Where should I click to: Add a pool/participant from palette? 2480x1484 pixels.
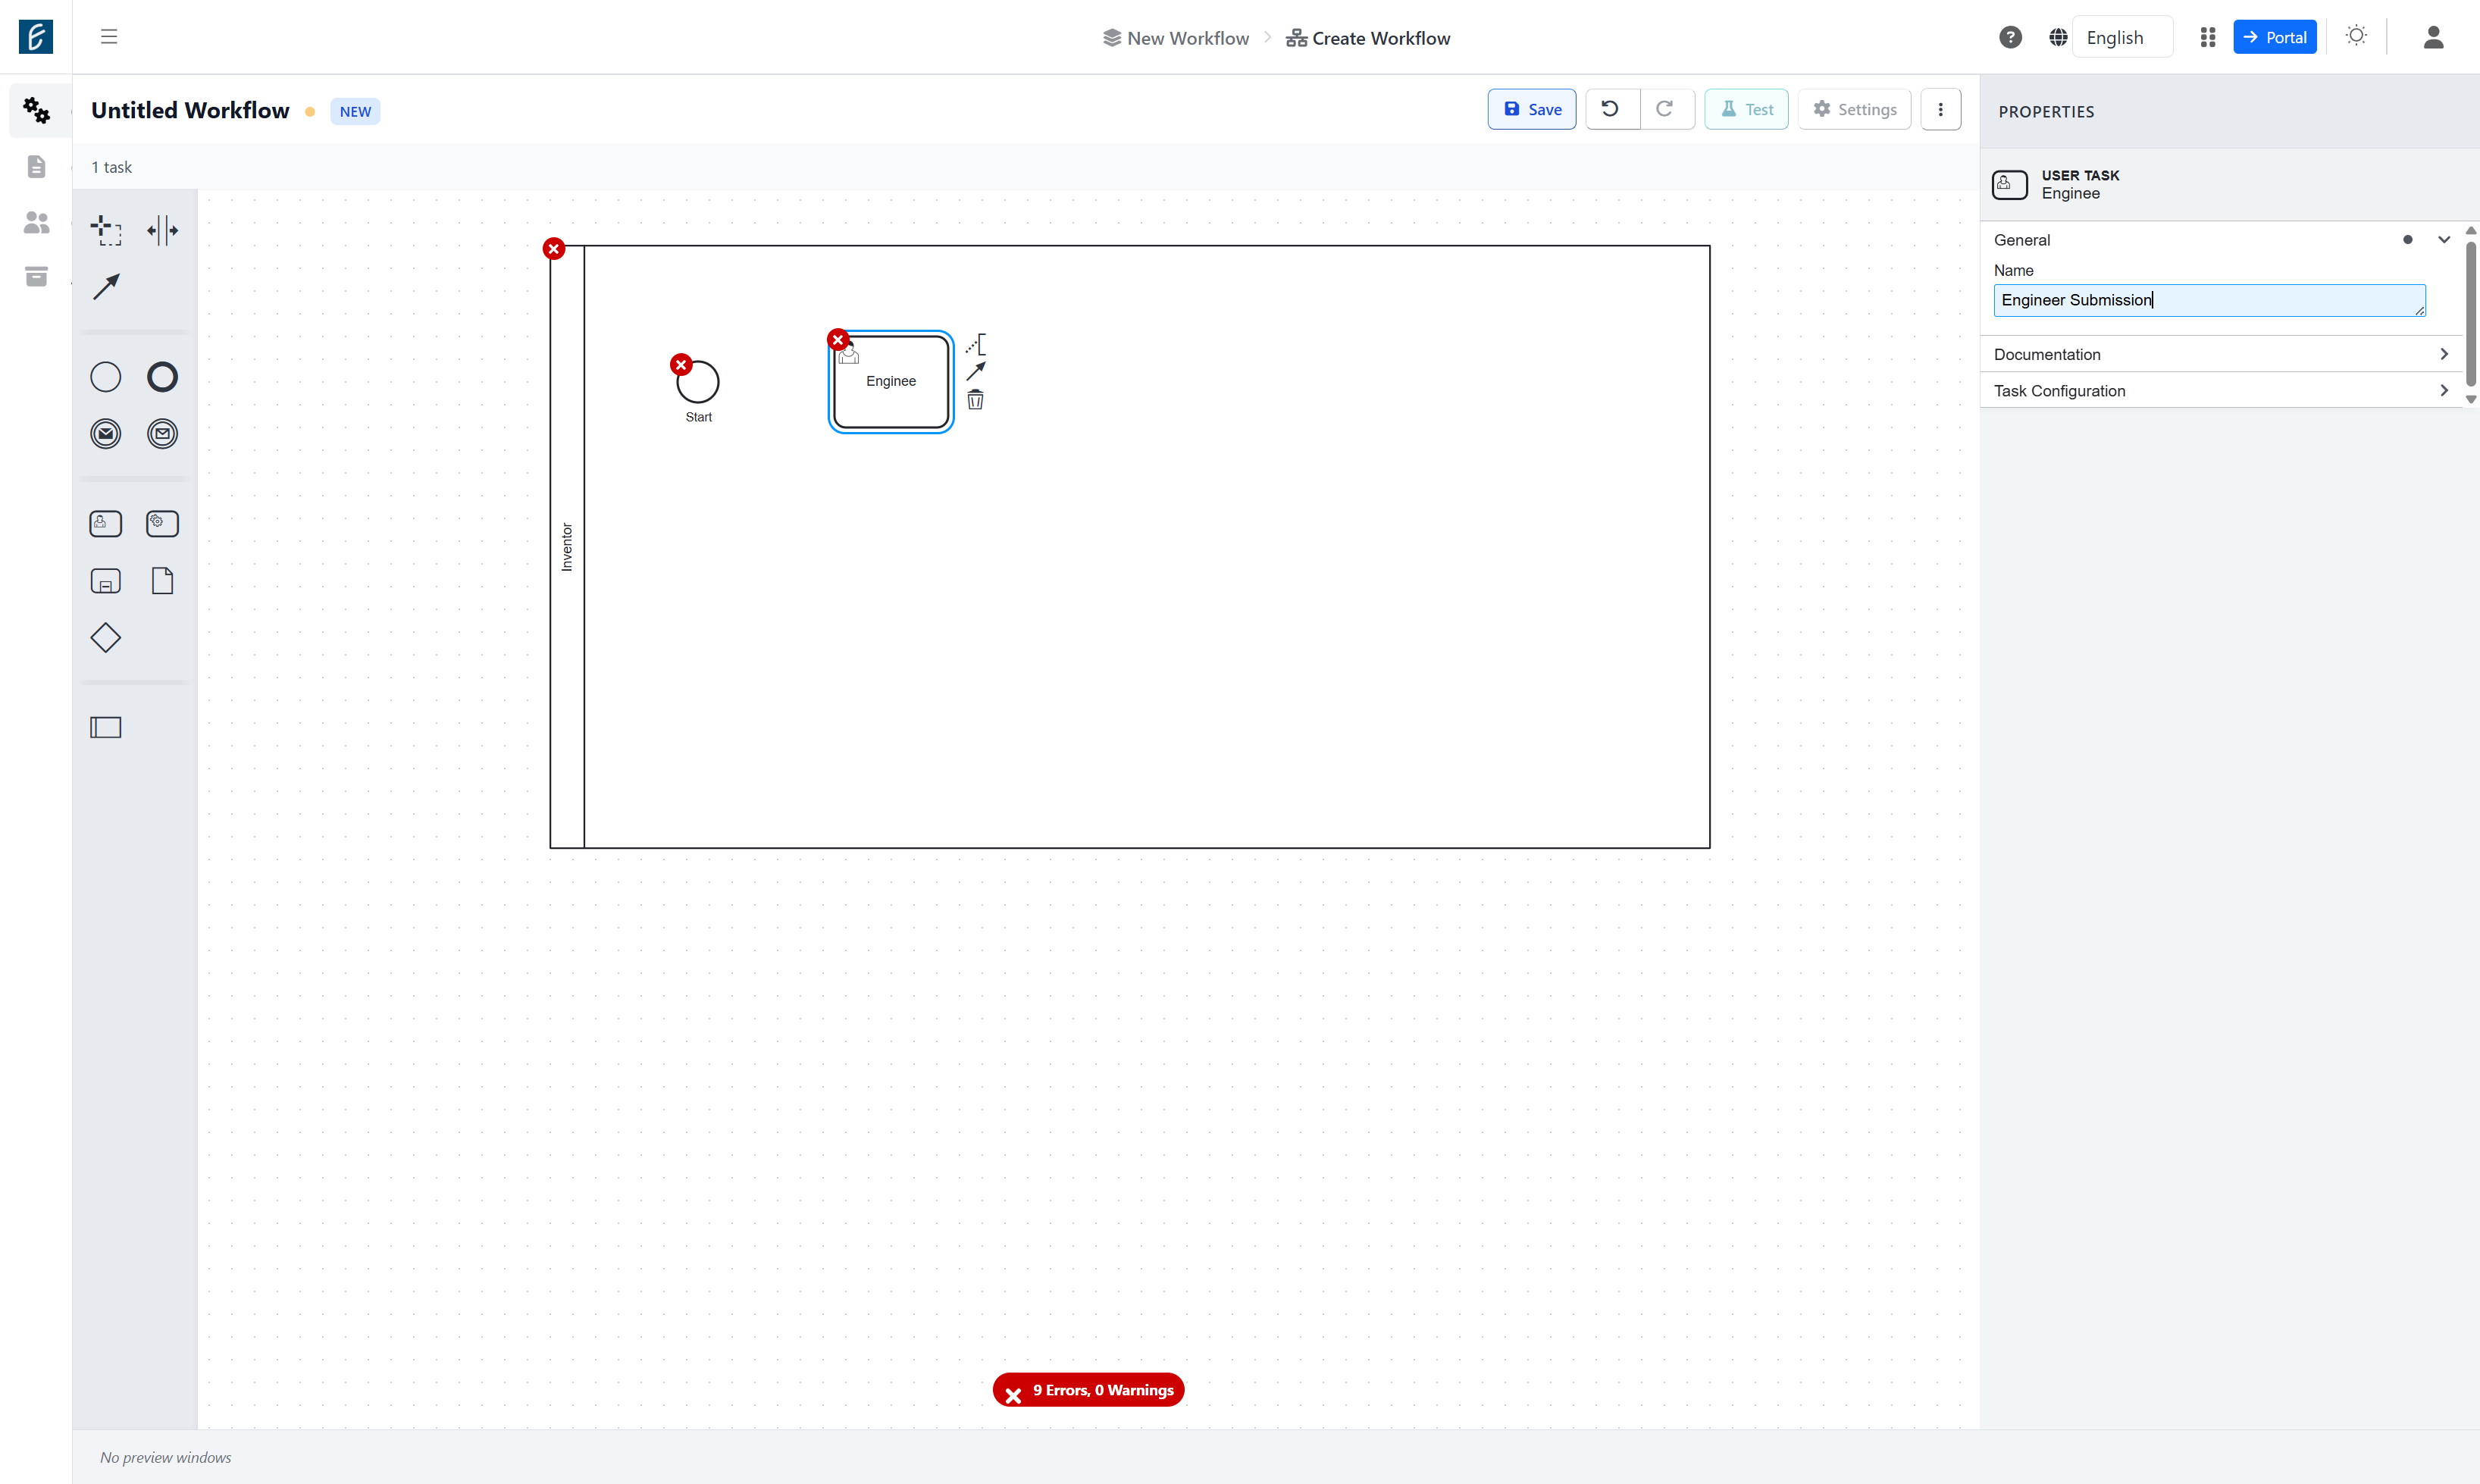coord(106,728)
